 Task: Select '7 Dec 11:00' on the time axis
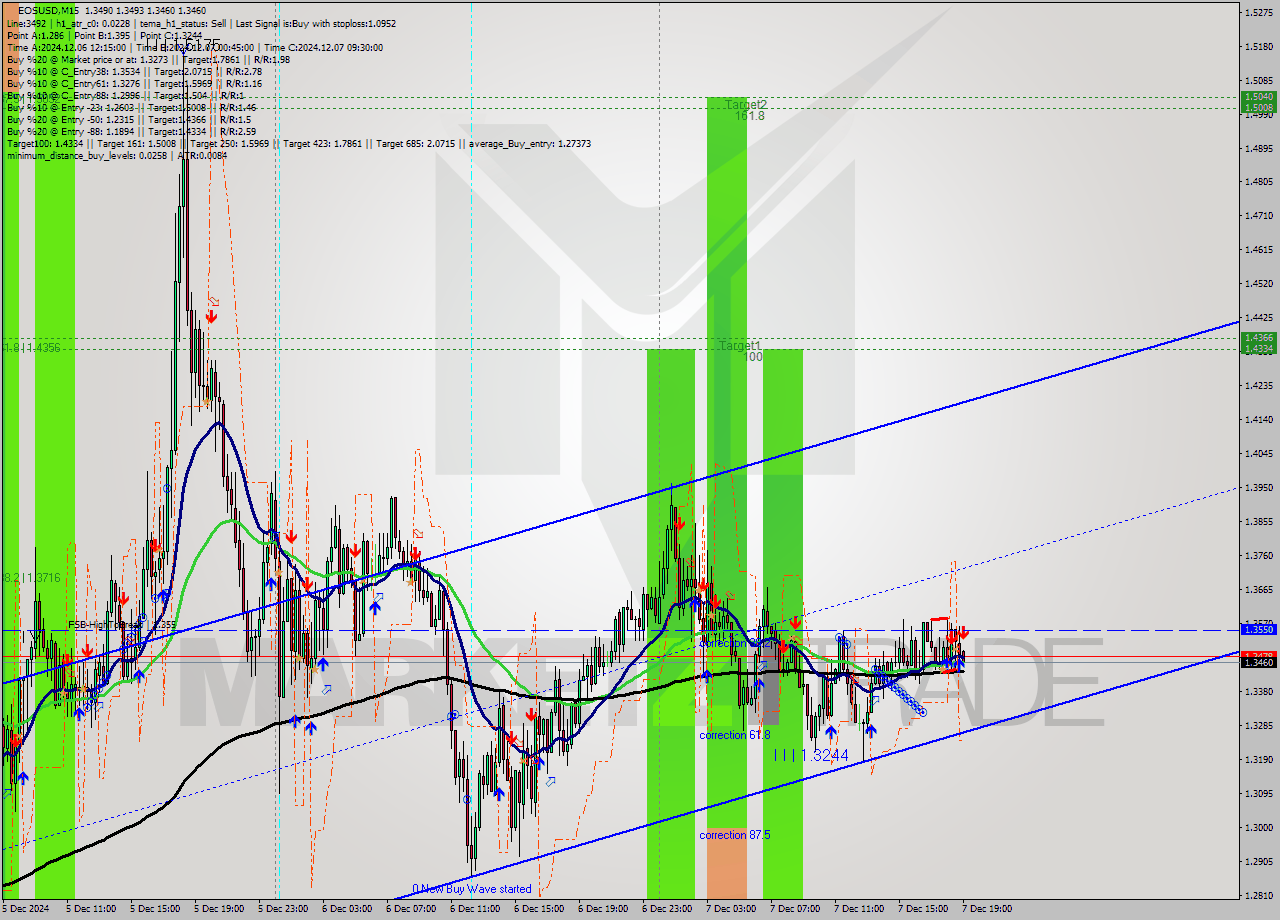859,909
